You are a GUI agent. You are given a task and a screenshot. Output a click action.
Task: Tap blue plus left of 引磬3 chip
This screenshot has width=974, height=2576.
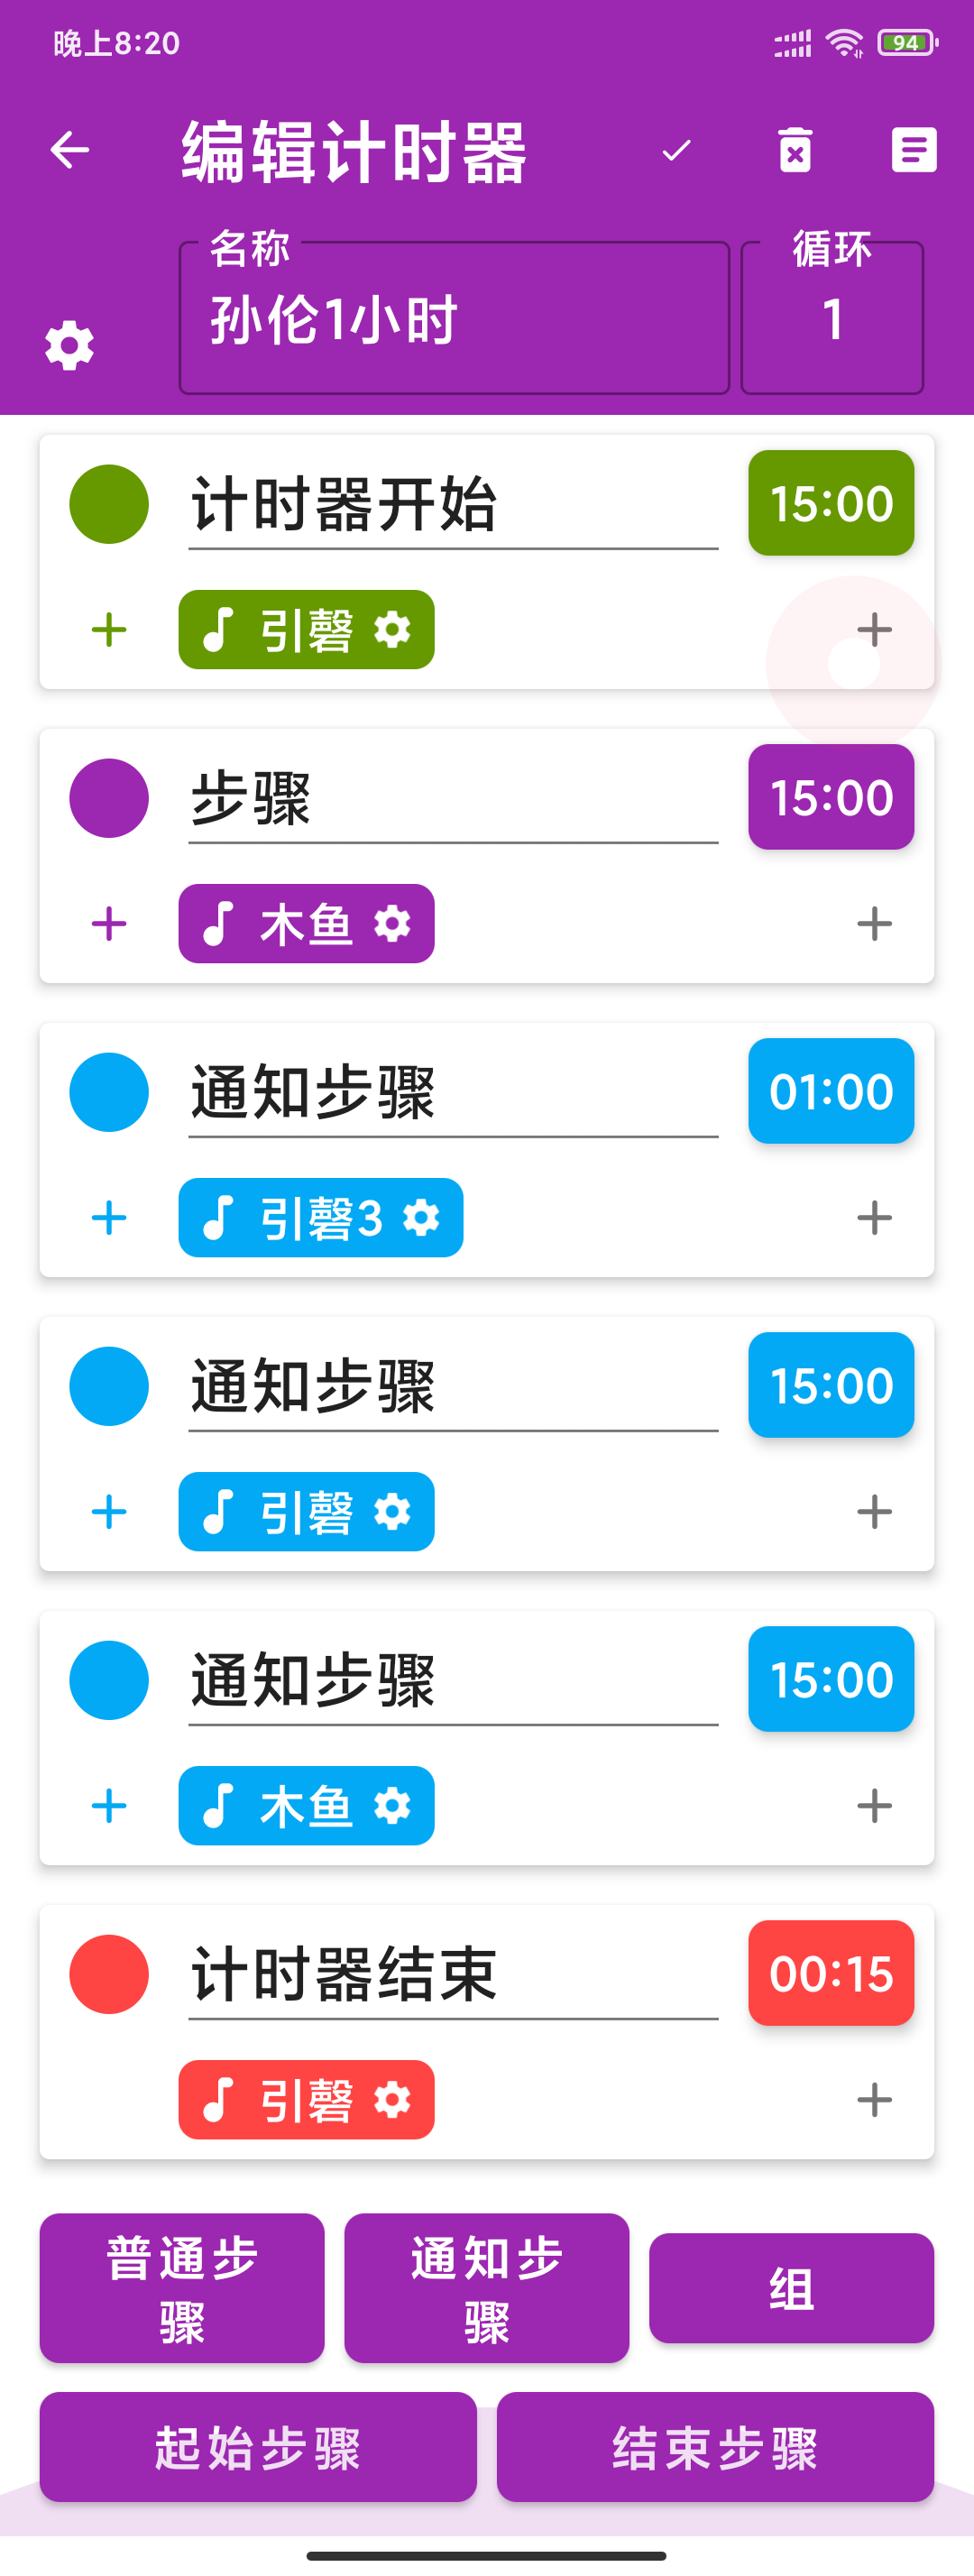pyautogui.click(x=109, y=1218)
